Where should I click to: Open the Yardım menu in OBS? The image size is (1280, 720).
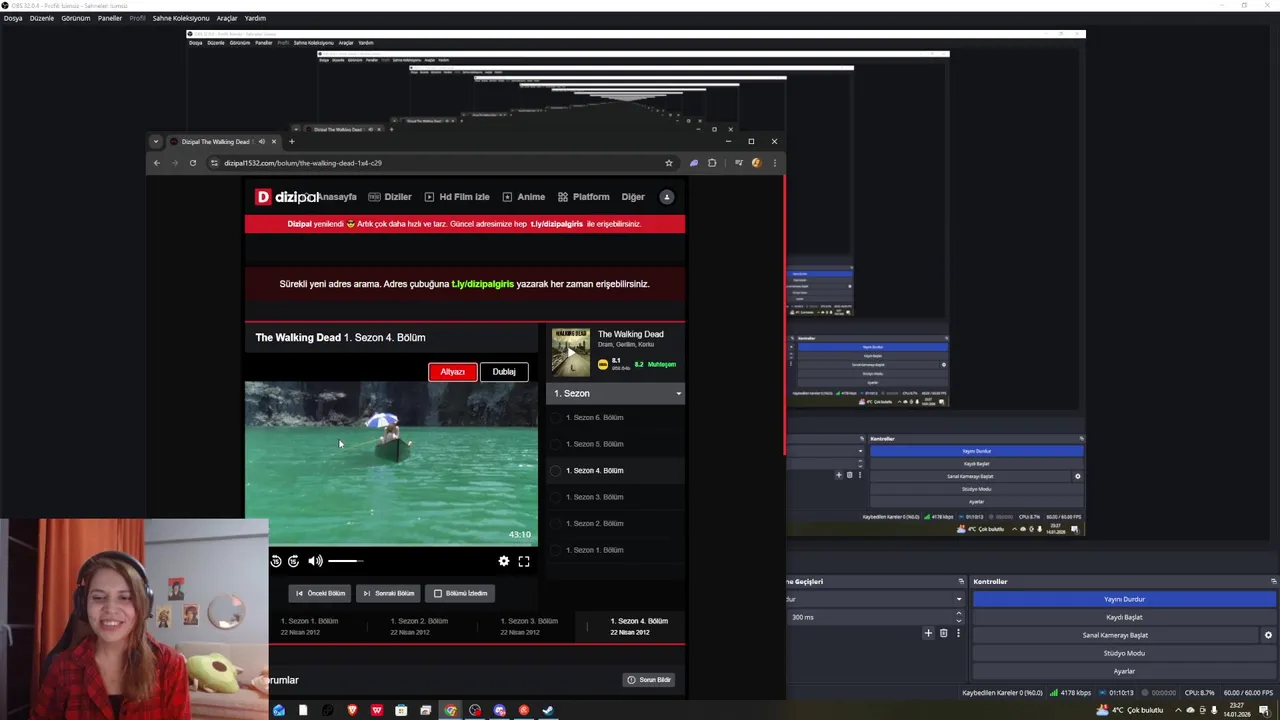[256, 18]
